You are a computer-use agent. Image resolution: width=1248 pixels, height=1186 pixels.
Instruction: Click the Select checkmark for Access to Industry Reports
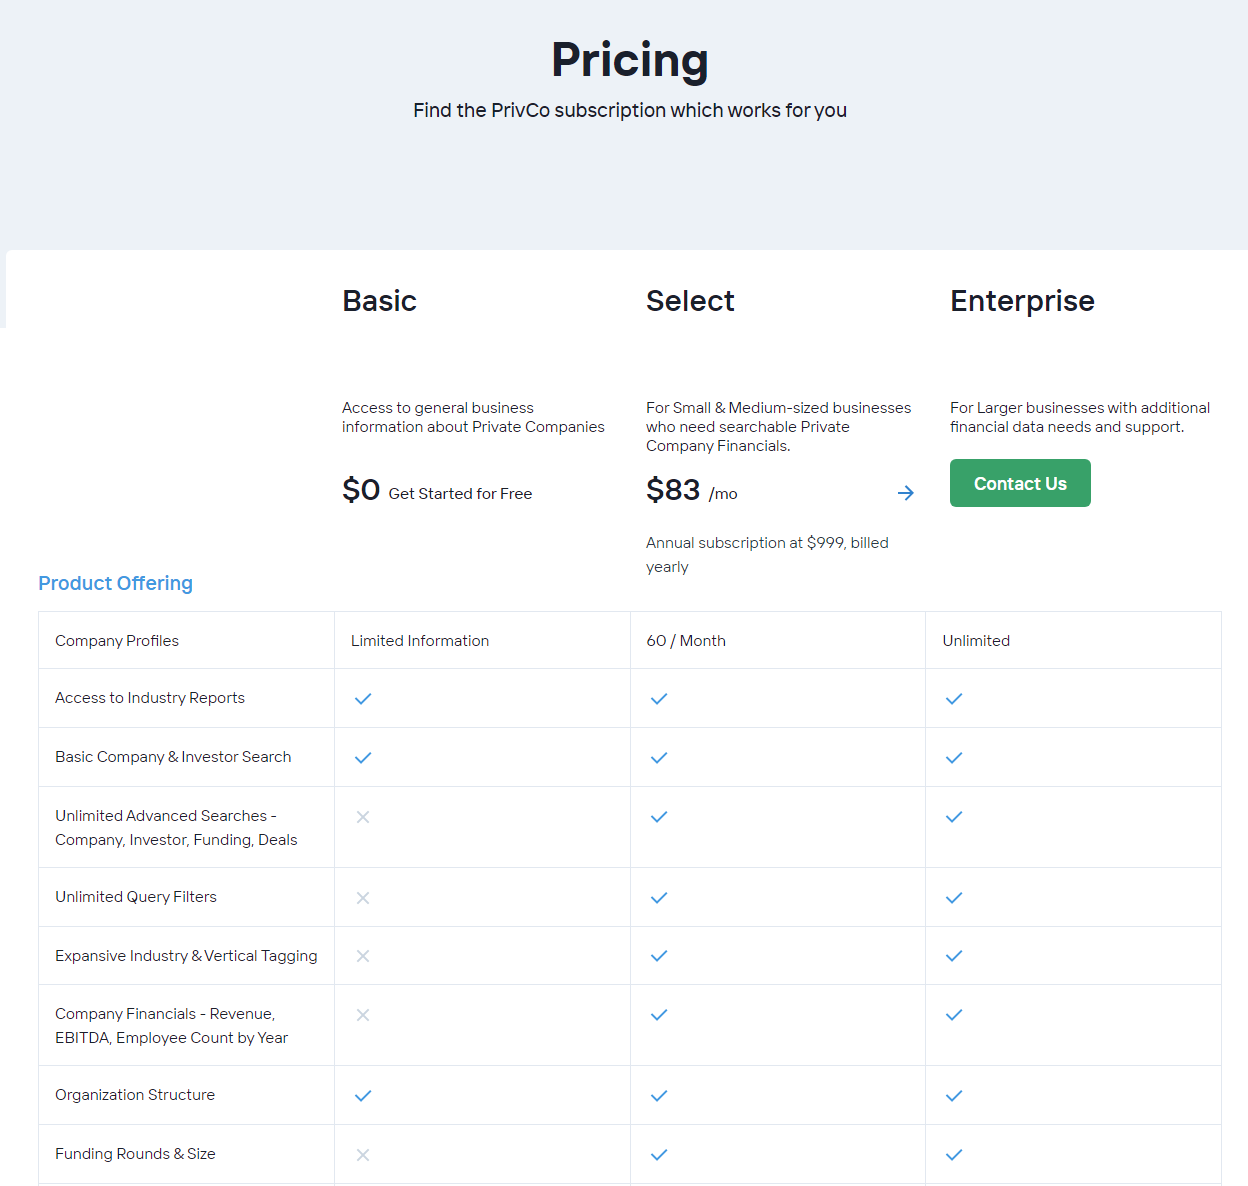tap(659, 699)
